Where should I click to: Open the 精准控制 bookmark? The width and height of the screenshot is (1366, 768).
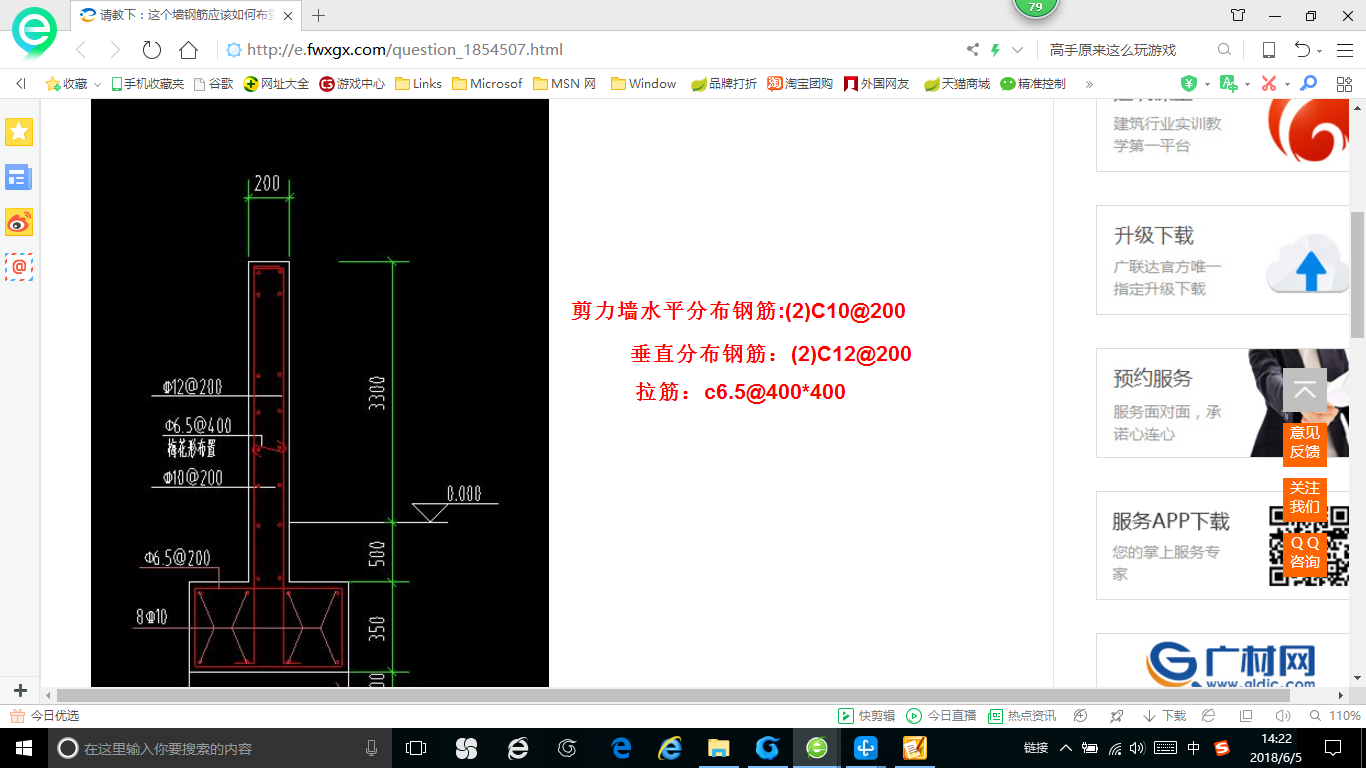tap(1033, 84)
